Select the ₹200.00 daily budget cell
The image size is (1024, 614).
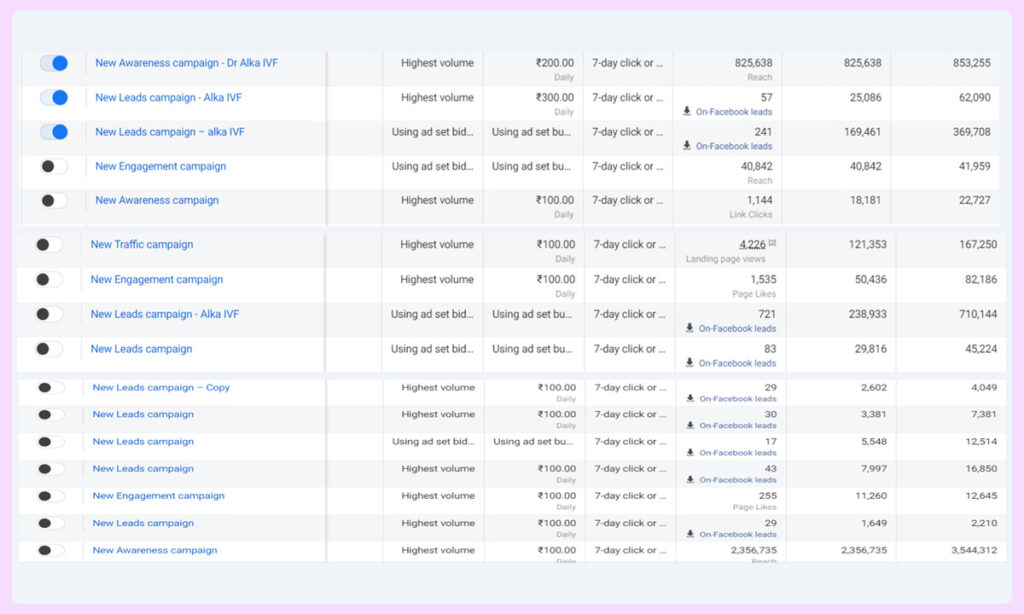[x=534, y=69]
